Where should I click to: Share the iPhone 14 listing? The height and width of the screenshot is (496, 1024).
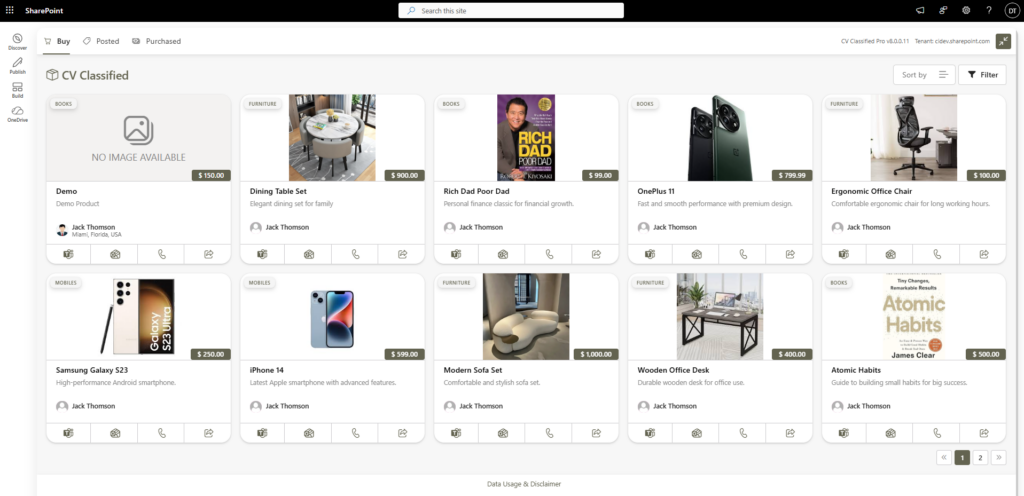click(x=402, y=433)
